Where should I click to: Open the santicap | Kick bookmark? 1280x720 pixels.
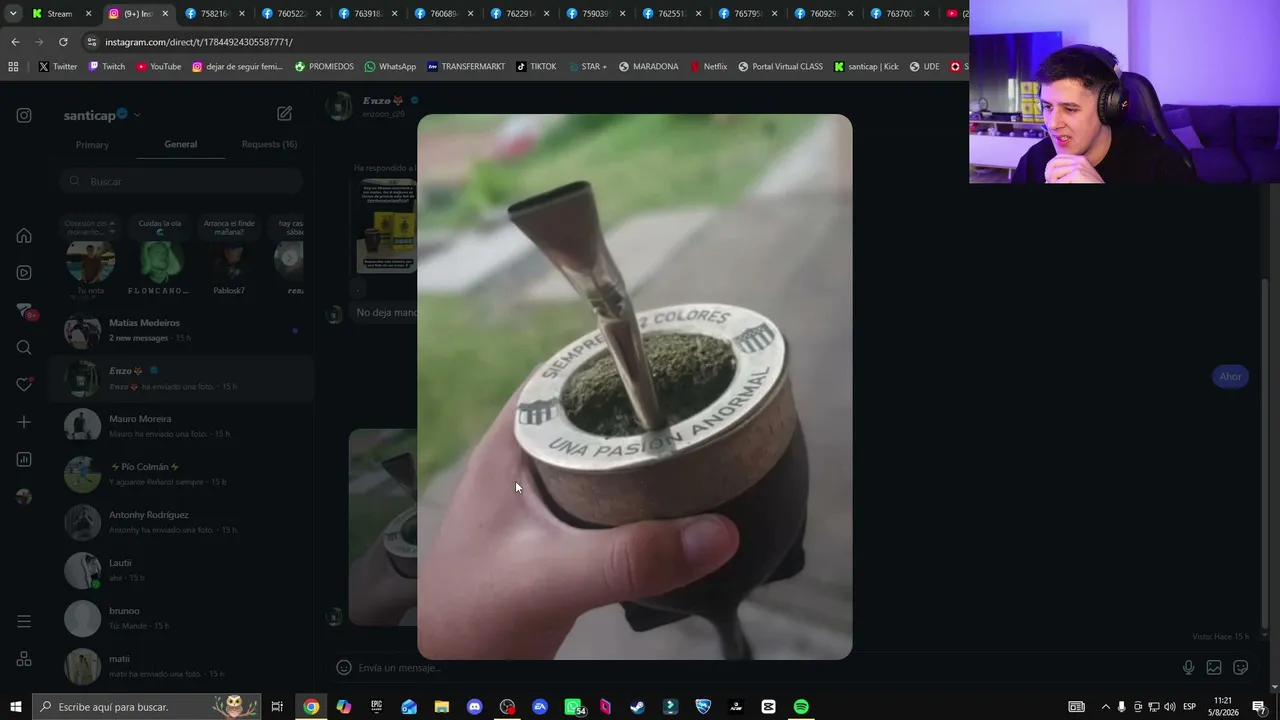tap(867, 67)
